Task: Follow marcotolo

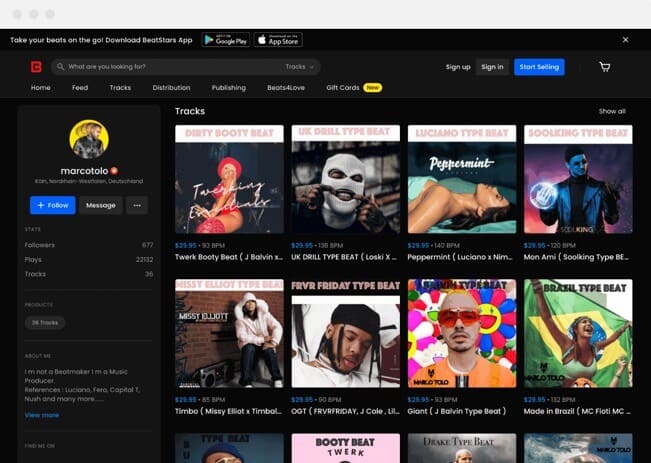Action: [x=53, y=205]
